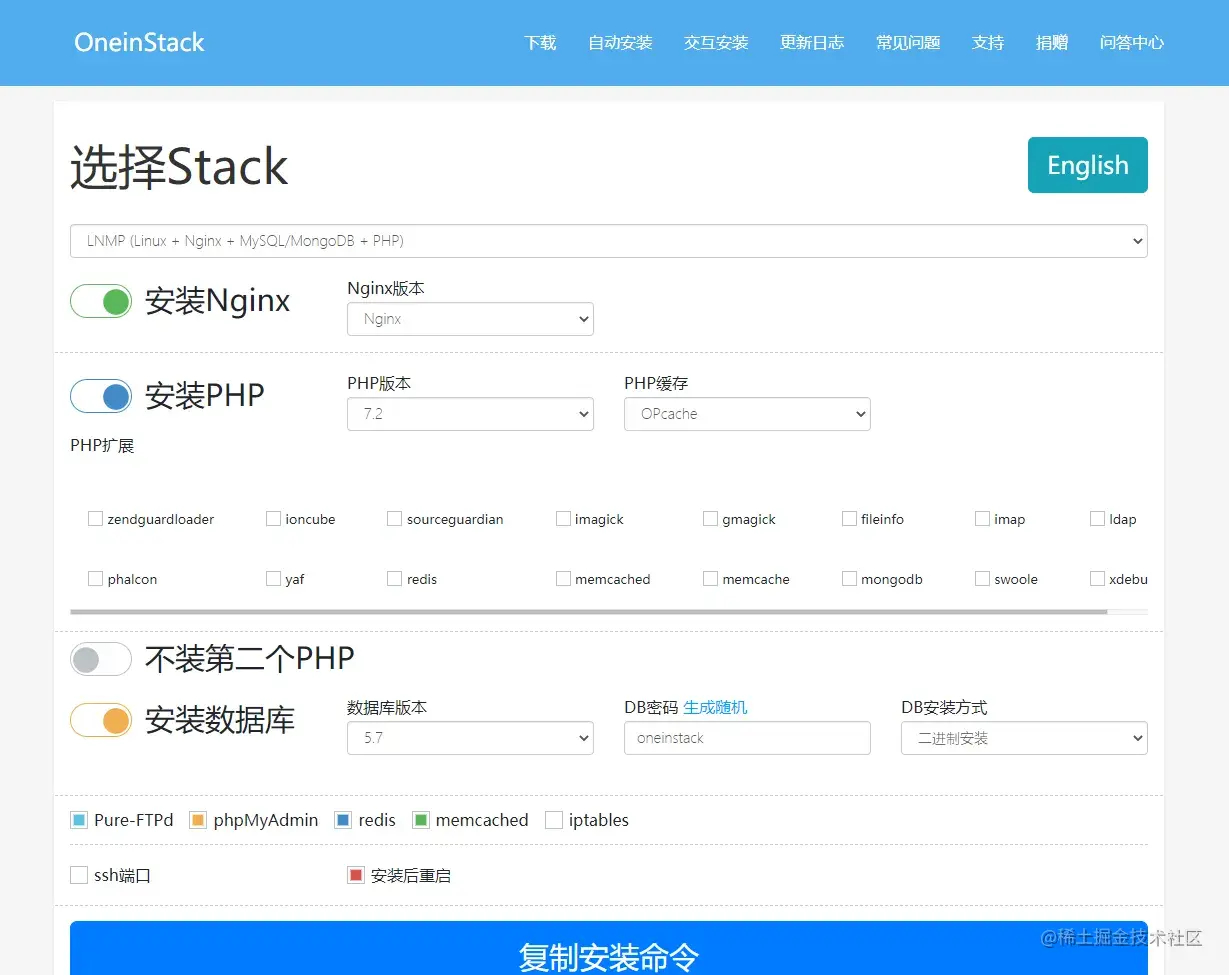Check the swoole extension
Screen dimensions: 1229x975
pos(982,579)
